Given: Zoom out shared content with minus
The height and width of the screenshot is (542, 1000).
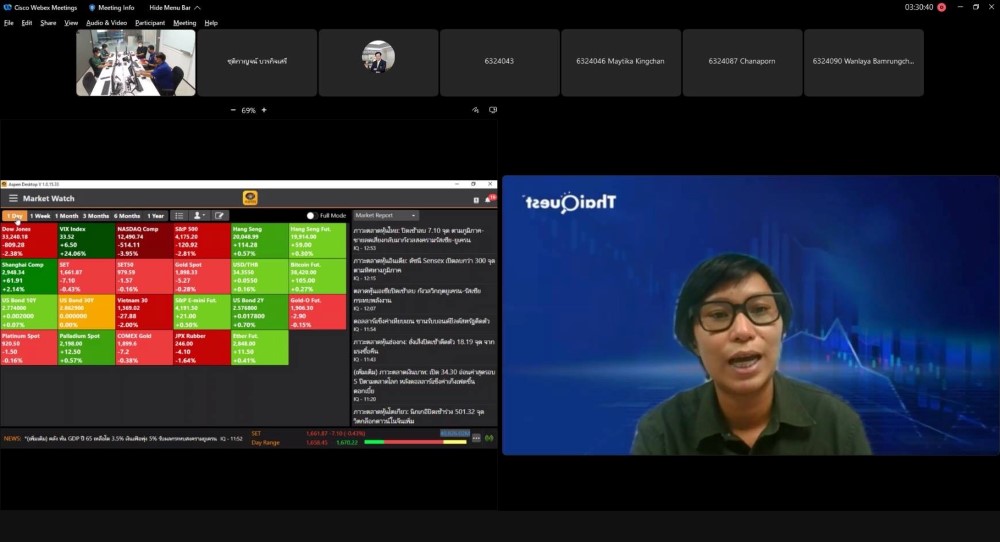Looking at the screenshot, I should [233, 110].
